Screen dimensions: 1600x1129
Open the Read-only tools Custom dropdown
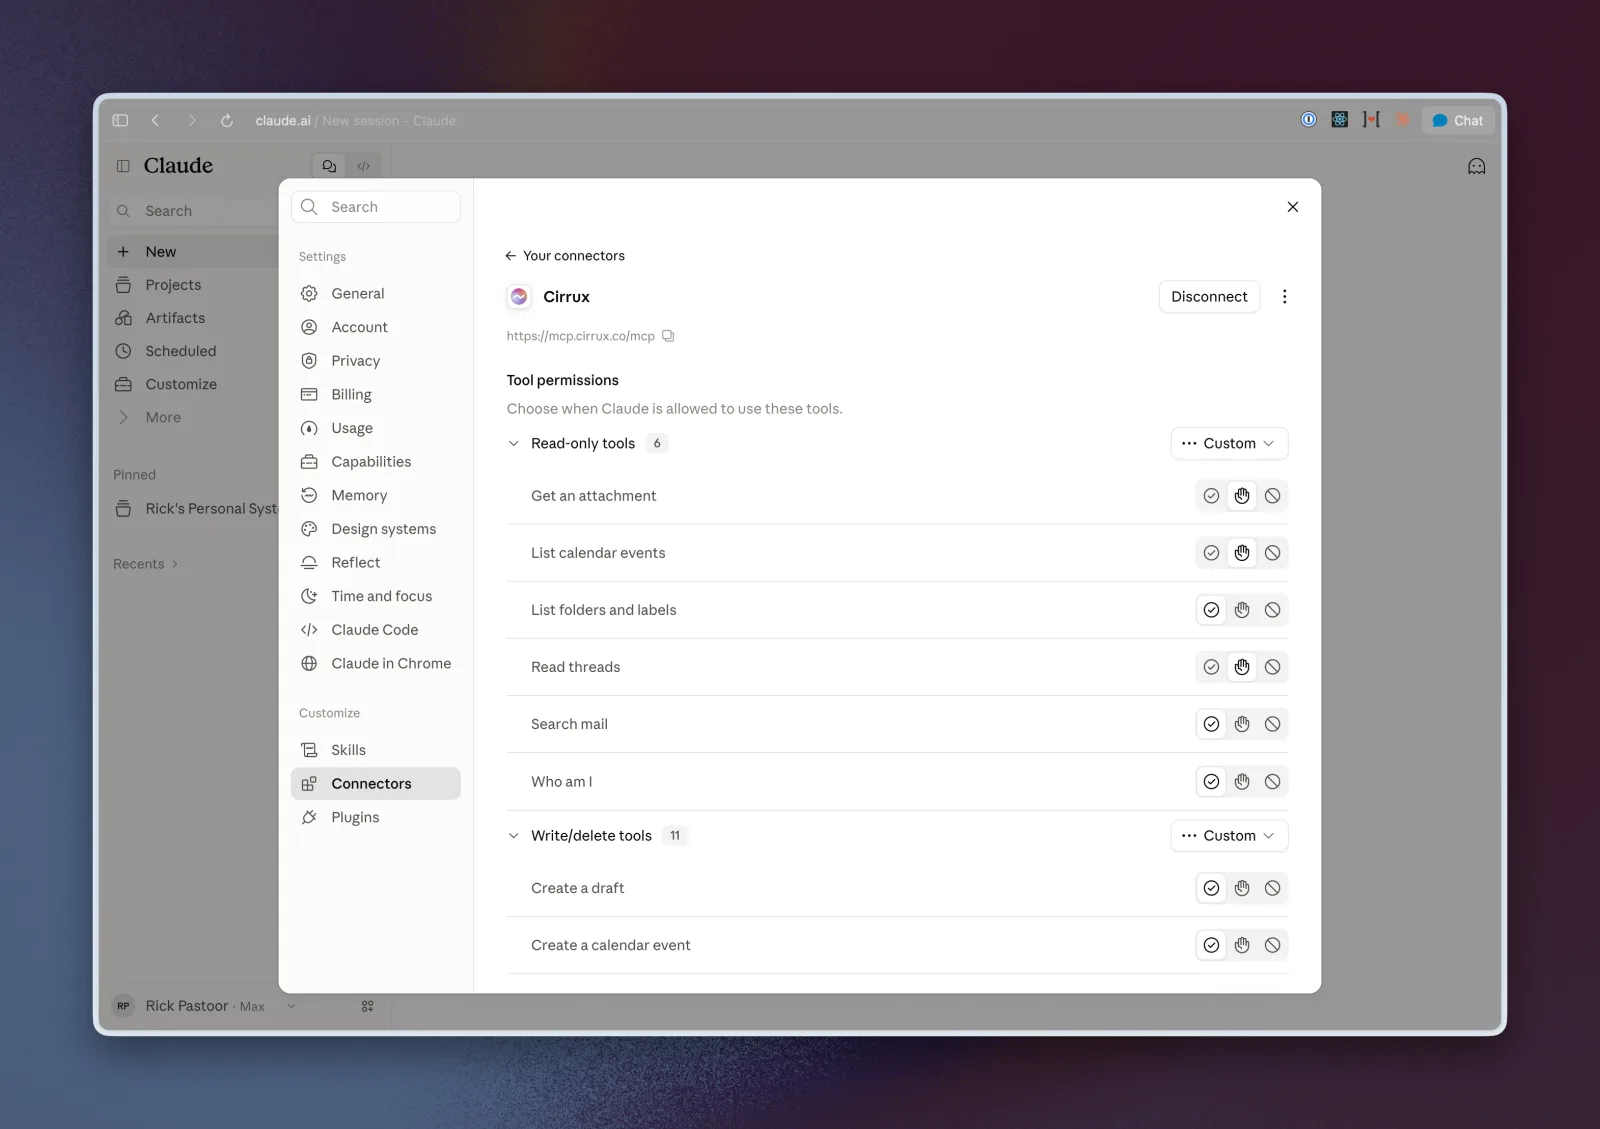coord(1229,443)
